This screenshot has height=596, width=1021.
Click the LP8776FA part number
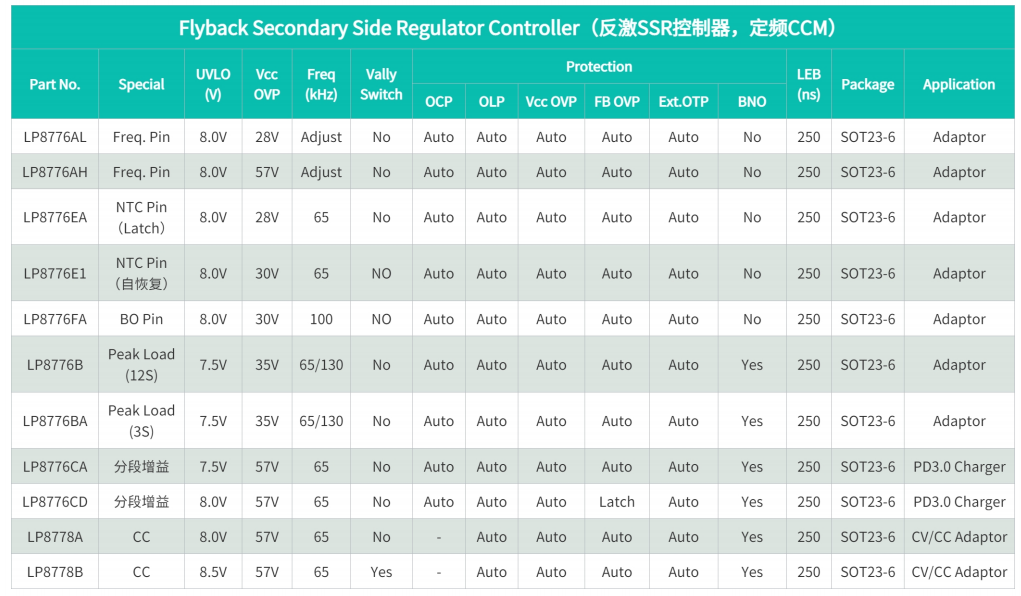pos(55,319)
